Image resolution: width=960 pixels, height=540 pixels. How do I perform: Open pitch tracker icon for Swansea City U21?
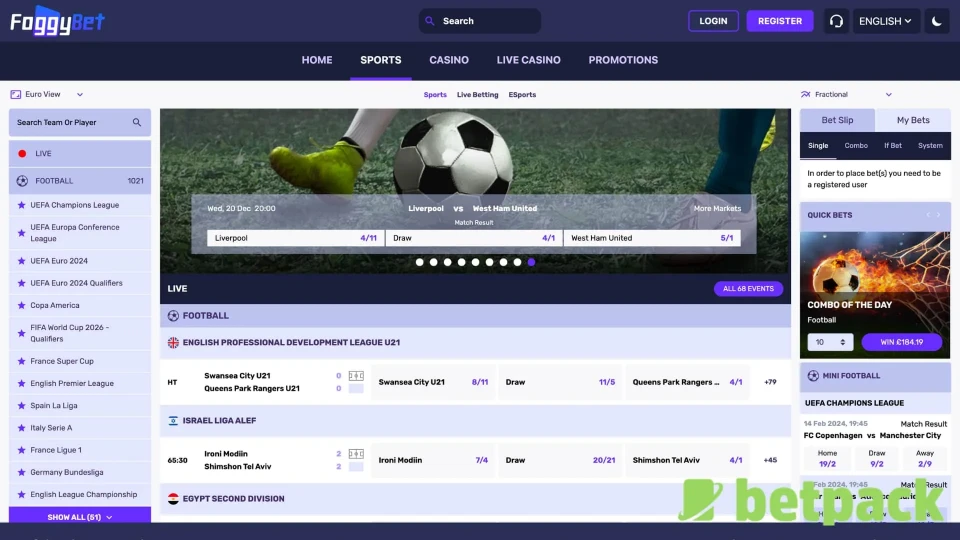tap(356, 375)
